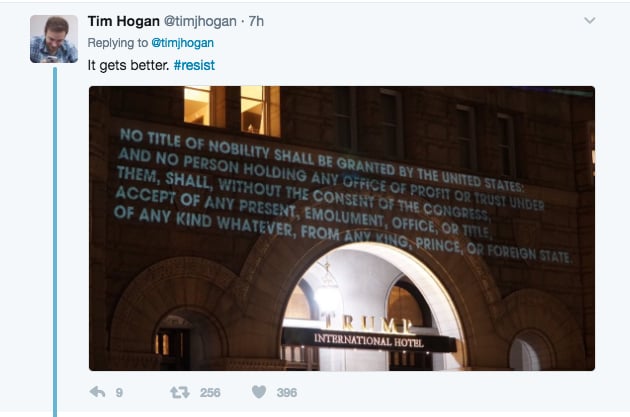Open the tweet via the 7h timestamp
The height and width of the screenshot is (417, 630).
[256, 21]
